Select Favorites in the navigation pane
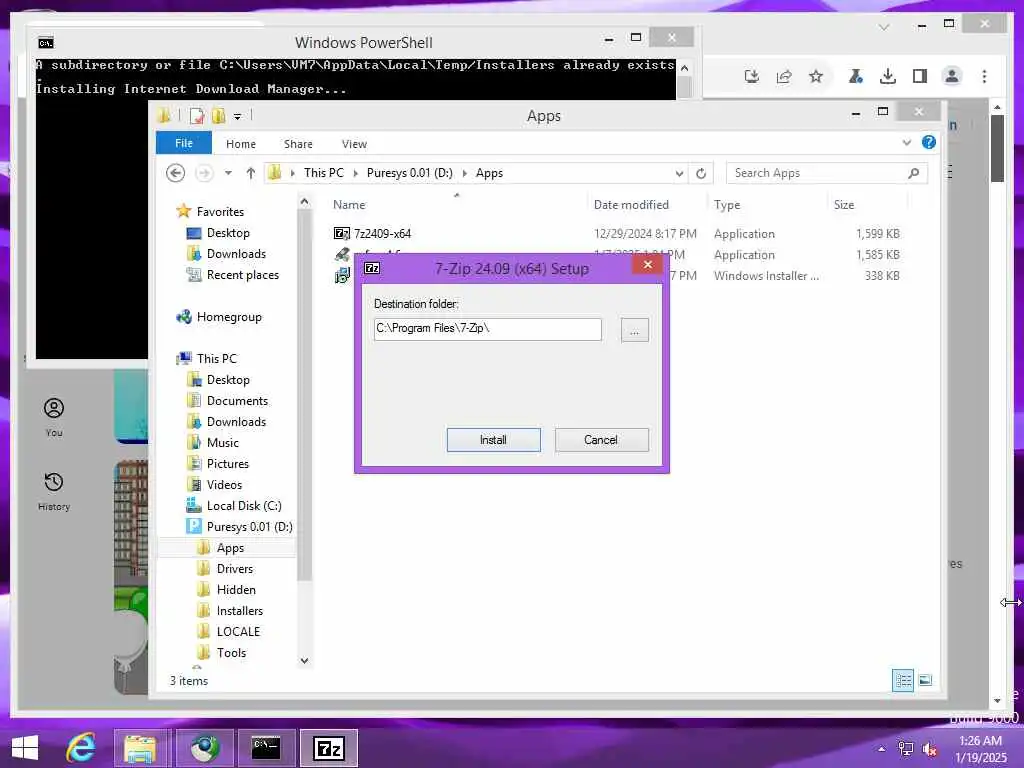Image resolution: width=1024 pixels, height=768 pixels. (x=220, y=212)
